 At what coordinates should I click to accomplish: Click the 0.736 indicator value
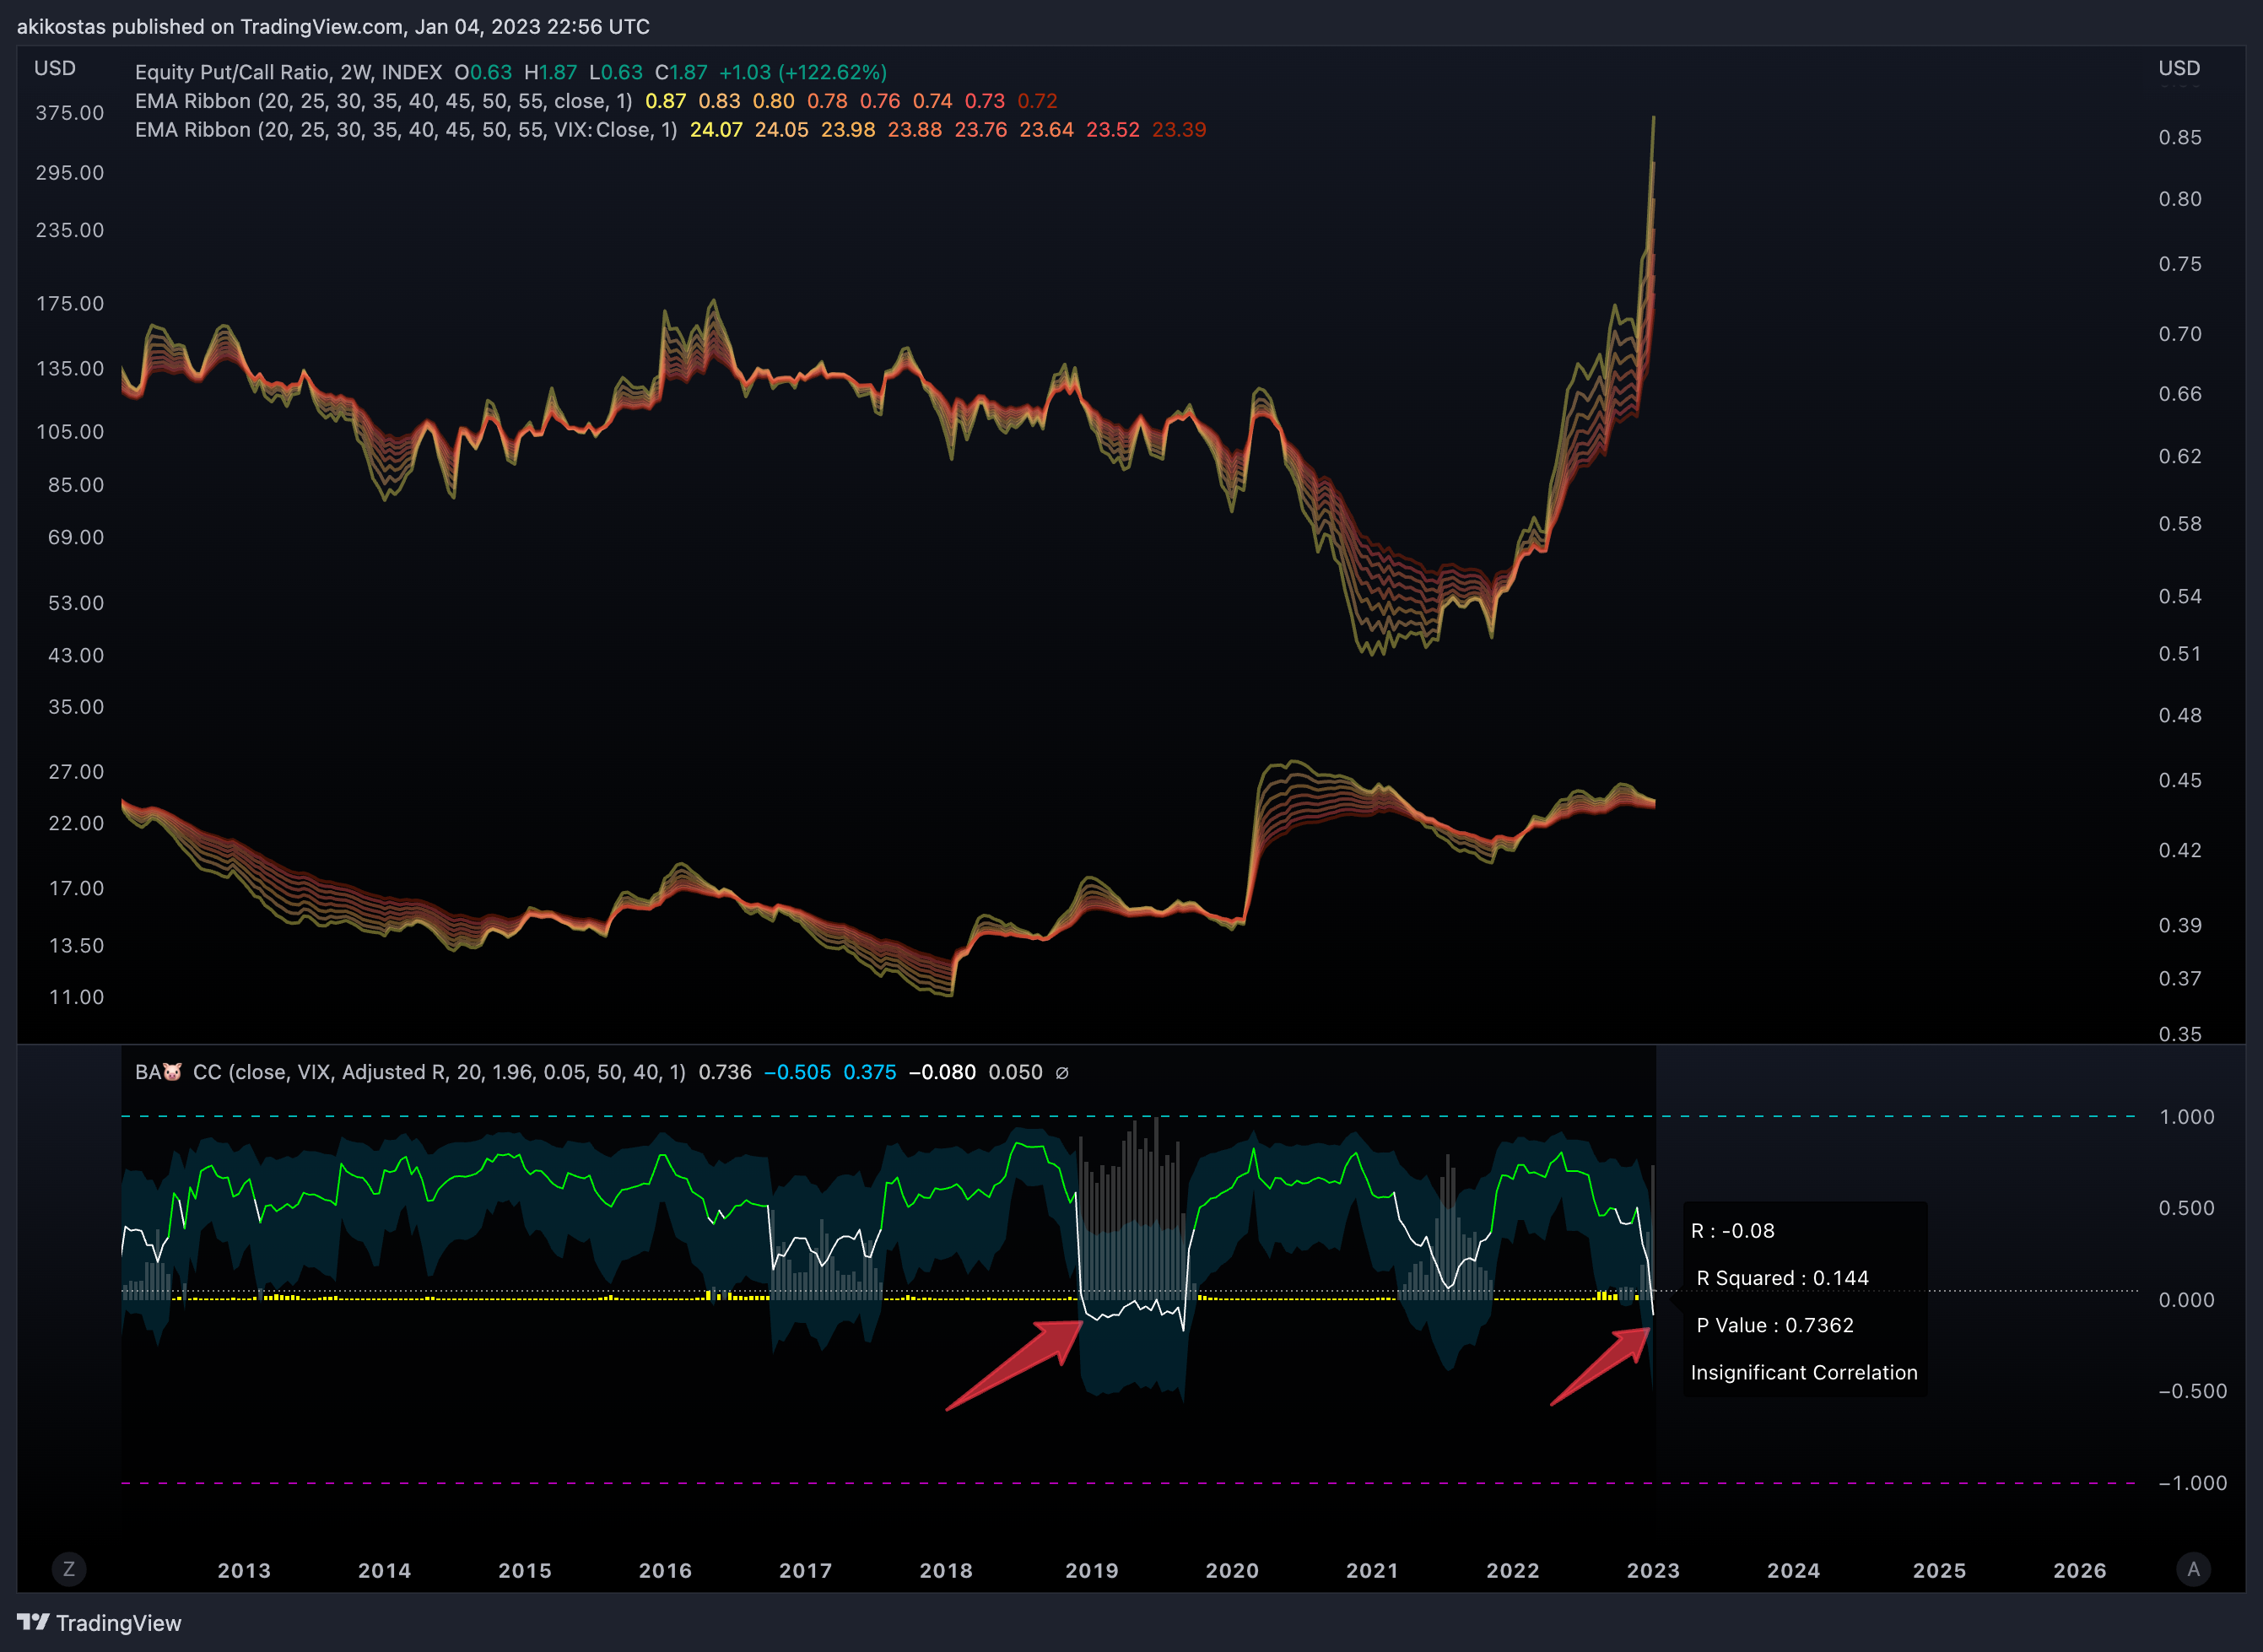725,1072
